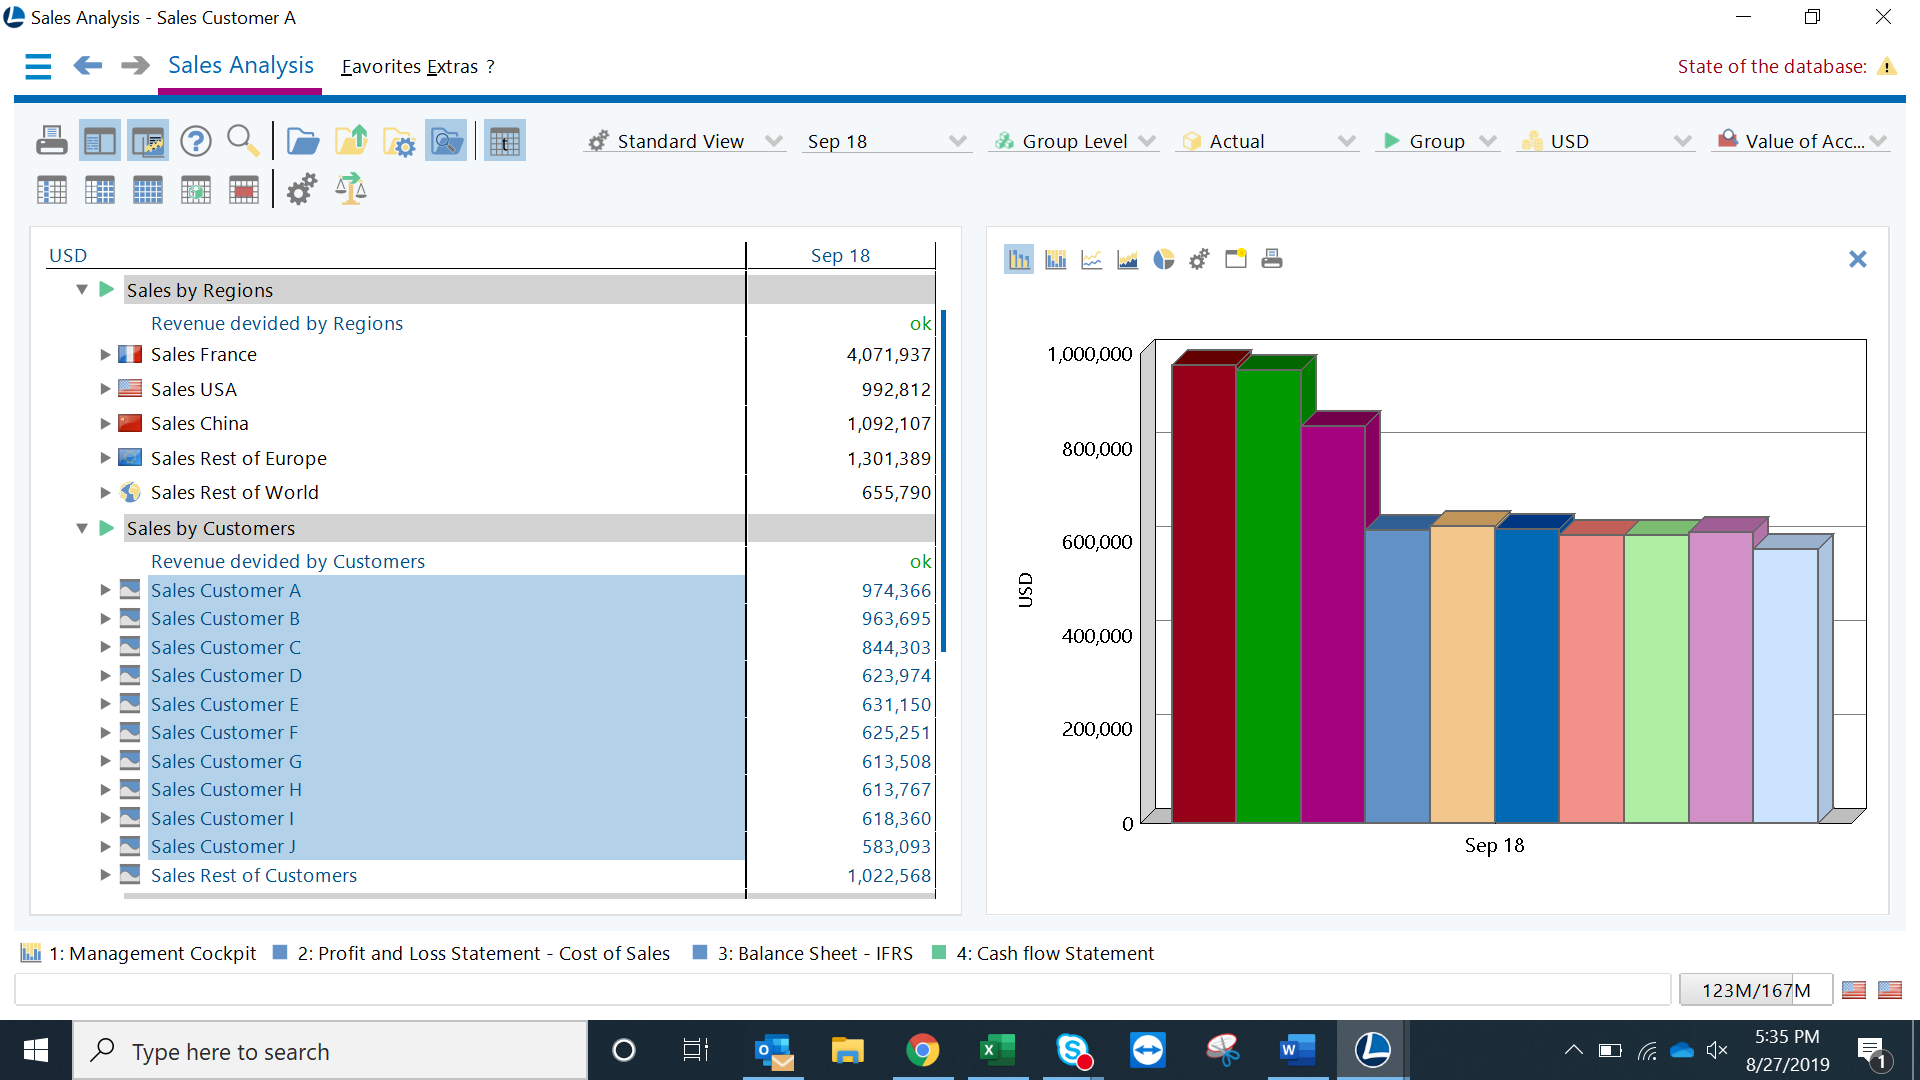Image resolution: width=1920 pixels, height=1080 pixels.
Task: Print the chart using the chart printer icon
Action: coord(1271,260)
